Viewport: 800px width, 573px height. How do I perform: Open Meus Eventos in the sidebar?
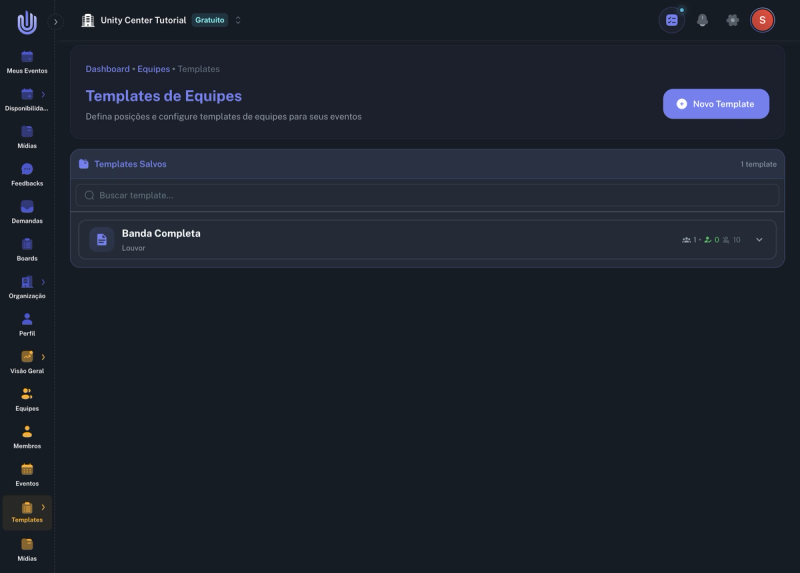pyautogui.click(x=27, y=62)
